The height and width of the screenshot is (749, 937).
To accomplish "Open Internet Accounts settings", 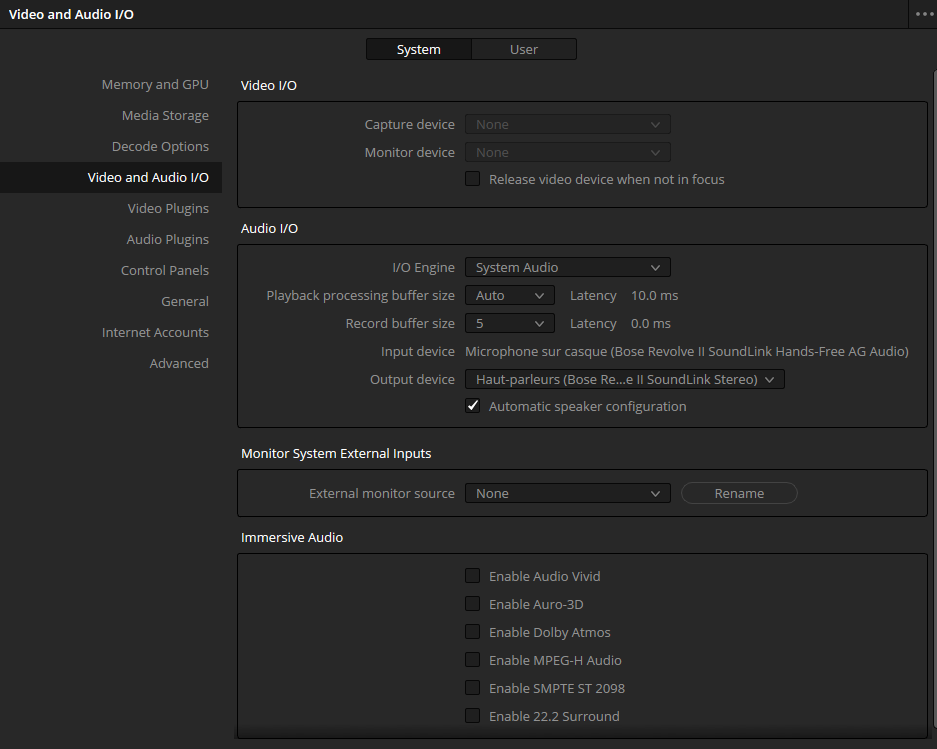I will click(155, 333).
